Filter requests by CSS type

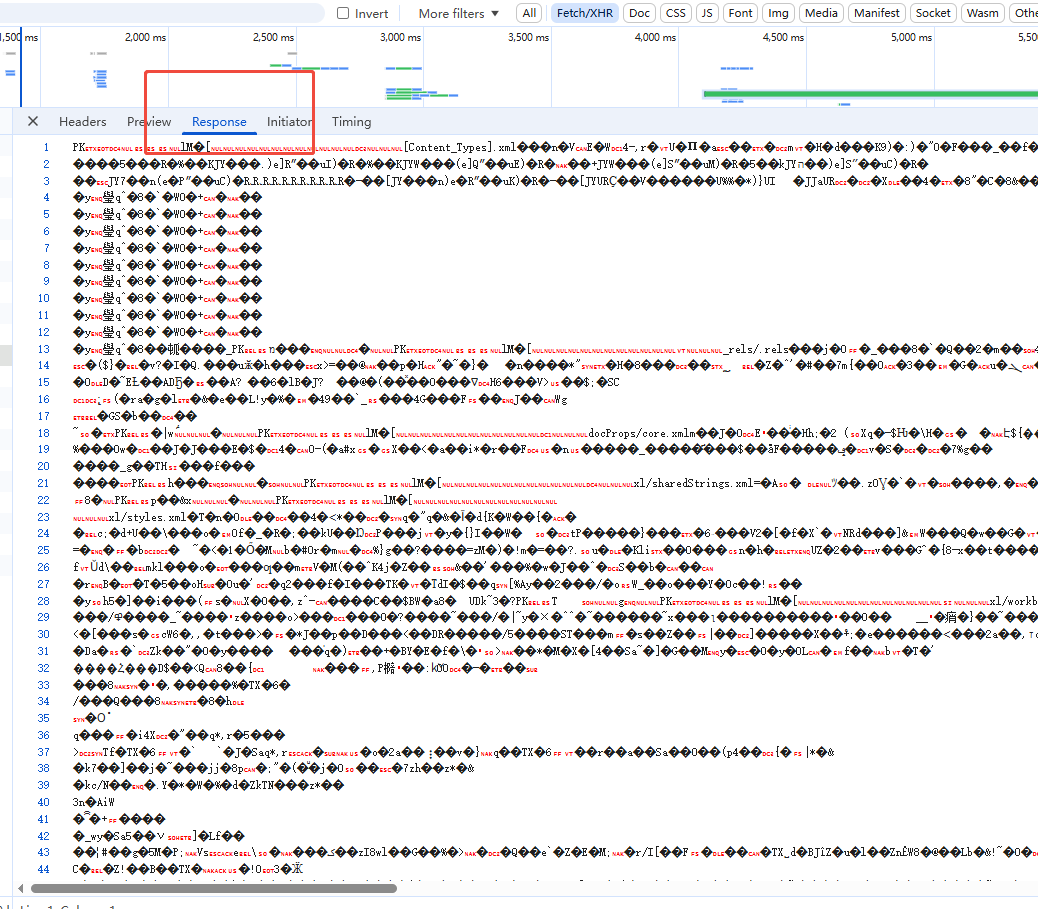point(676,13)
